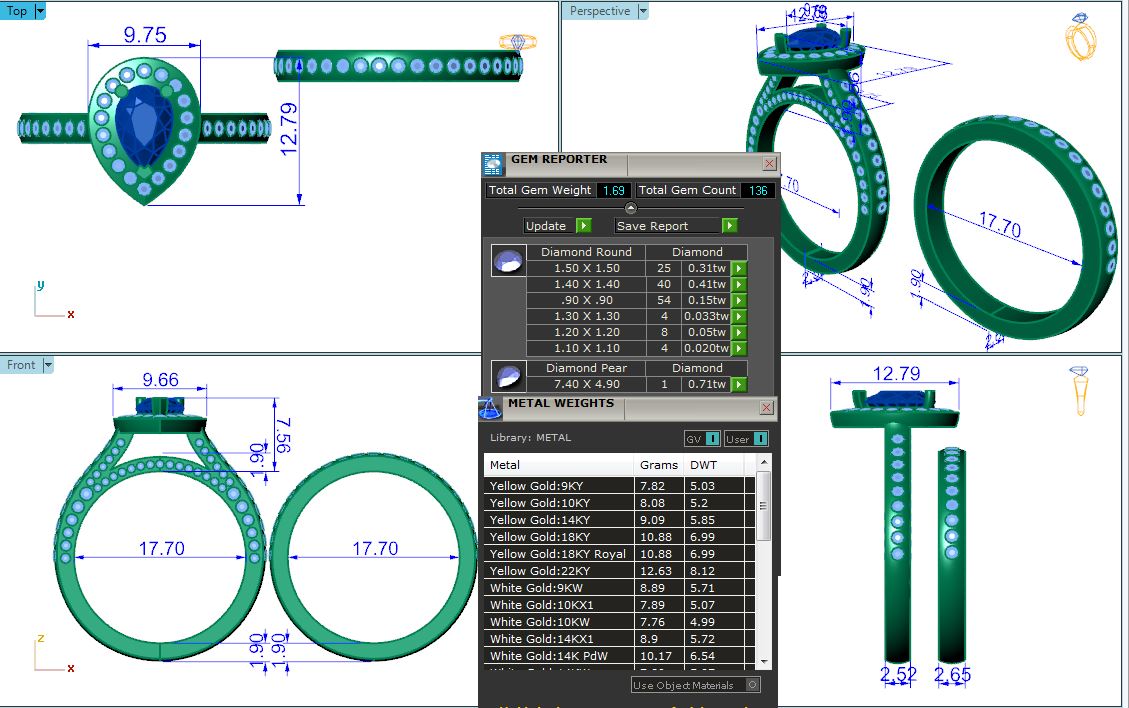This screenshot has width=1129, height=708.
Task: Click the Diamond Round gem thumbnail
Action: point(509,261)
